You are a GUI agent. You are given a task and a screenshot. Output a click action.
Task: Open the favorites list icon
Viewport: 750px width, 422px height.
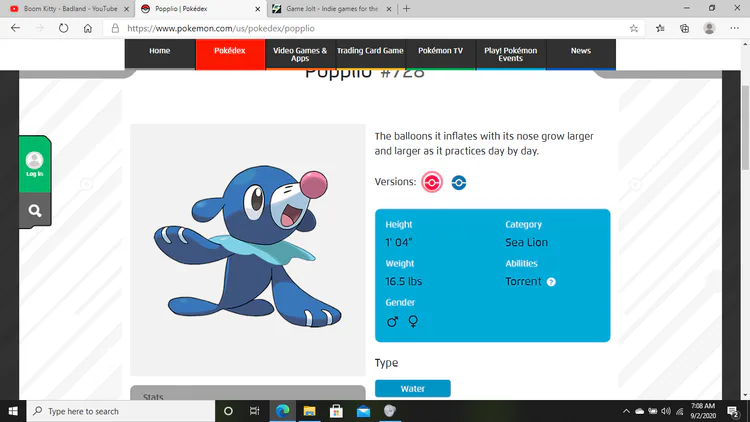click(x=660, y=28)
